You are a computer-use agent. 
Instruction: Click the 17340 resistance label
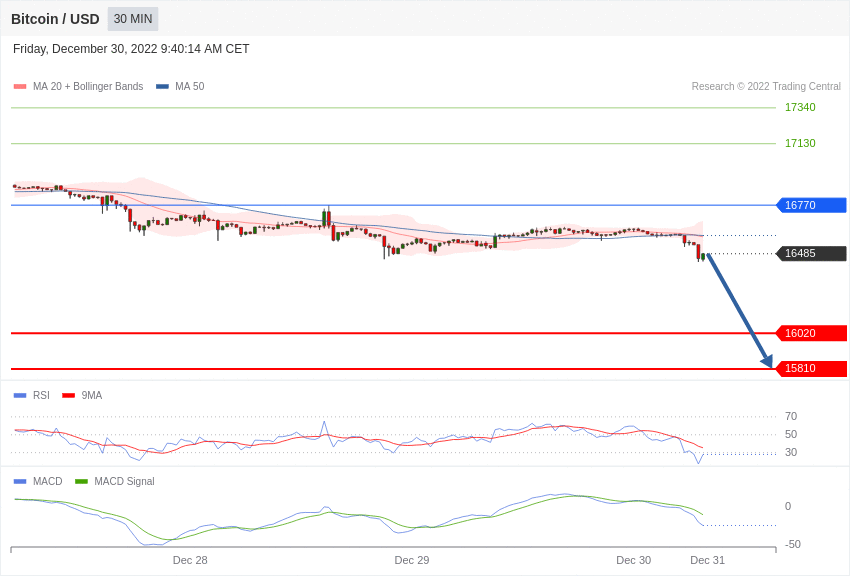[800, 107]
